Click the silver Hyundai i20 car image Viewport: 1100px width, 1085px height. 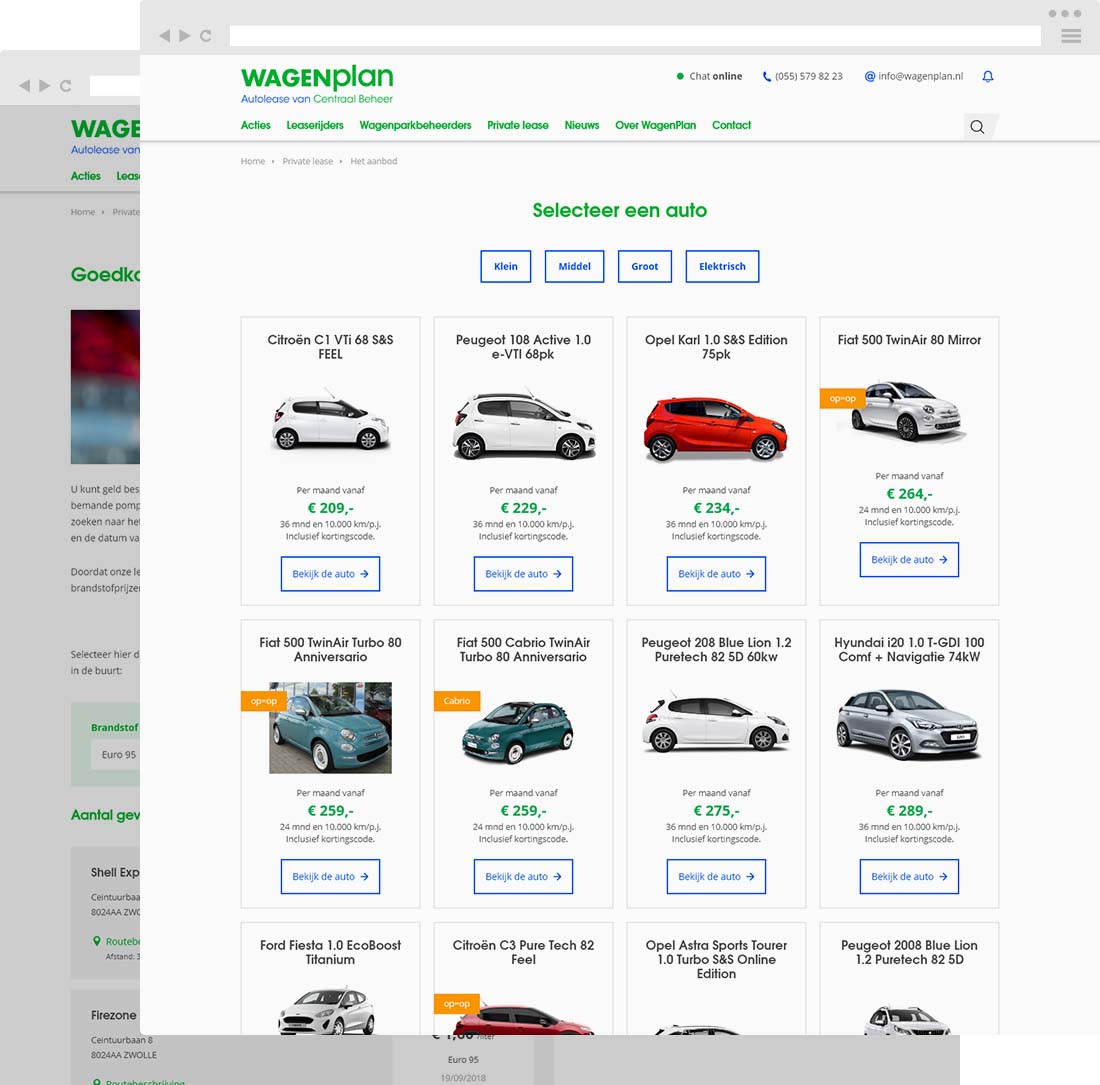[908, 725]
